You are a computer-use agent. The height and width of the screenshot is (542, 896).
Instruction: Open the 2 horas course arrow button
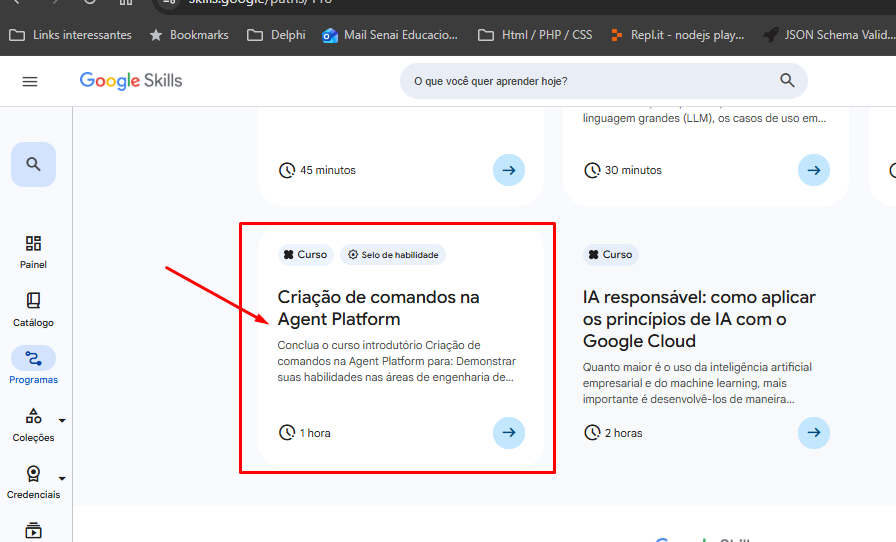click(814, 433)
